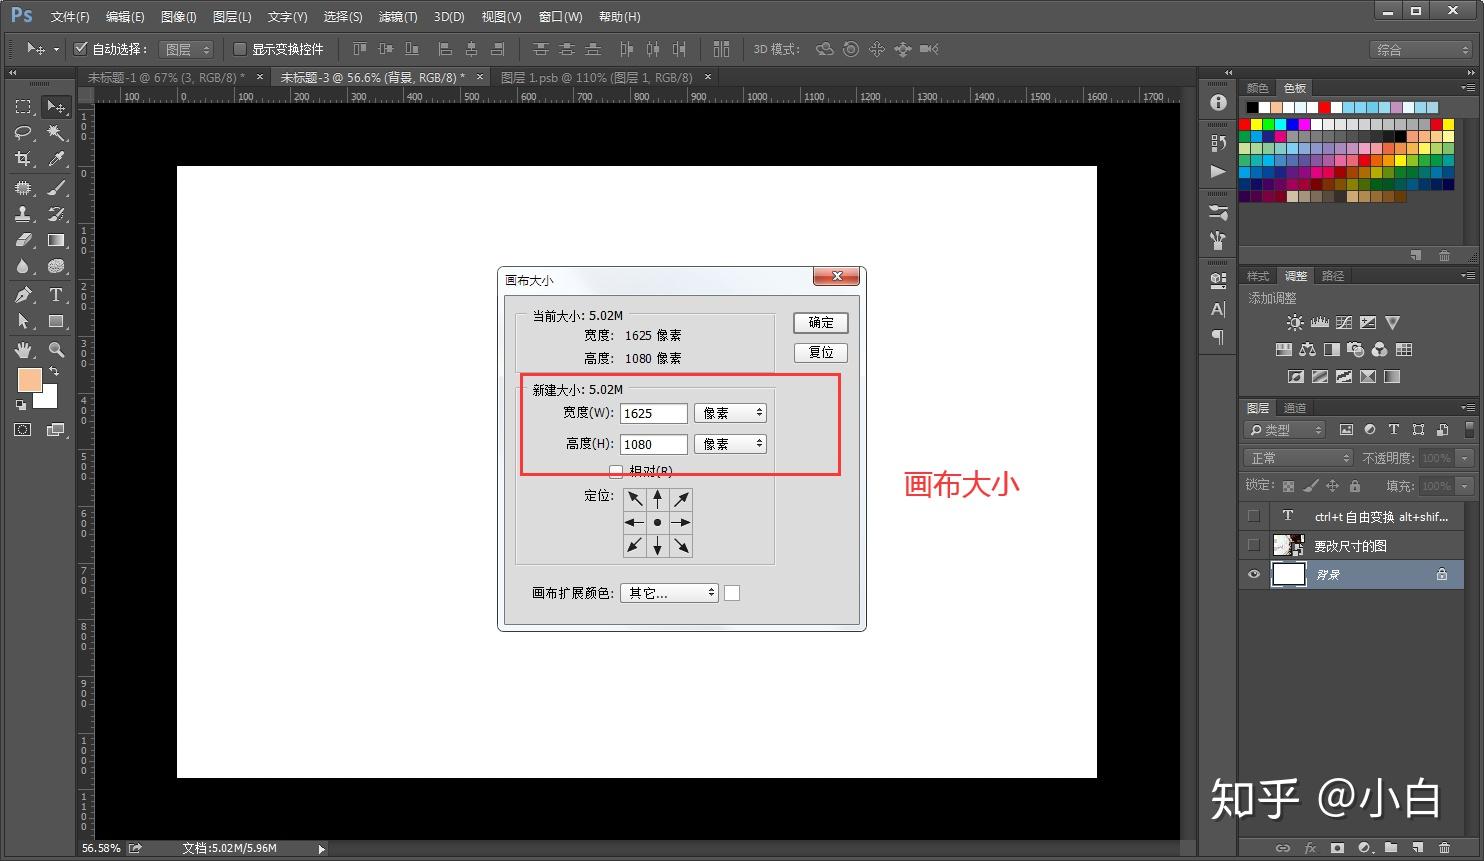Choose the Pen tool

[x=23, y=295]
